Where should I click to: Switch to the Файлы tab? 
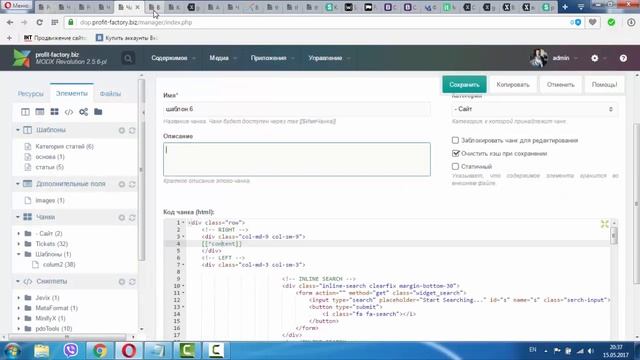[x=110, y=94]
